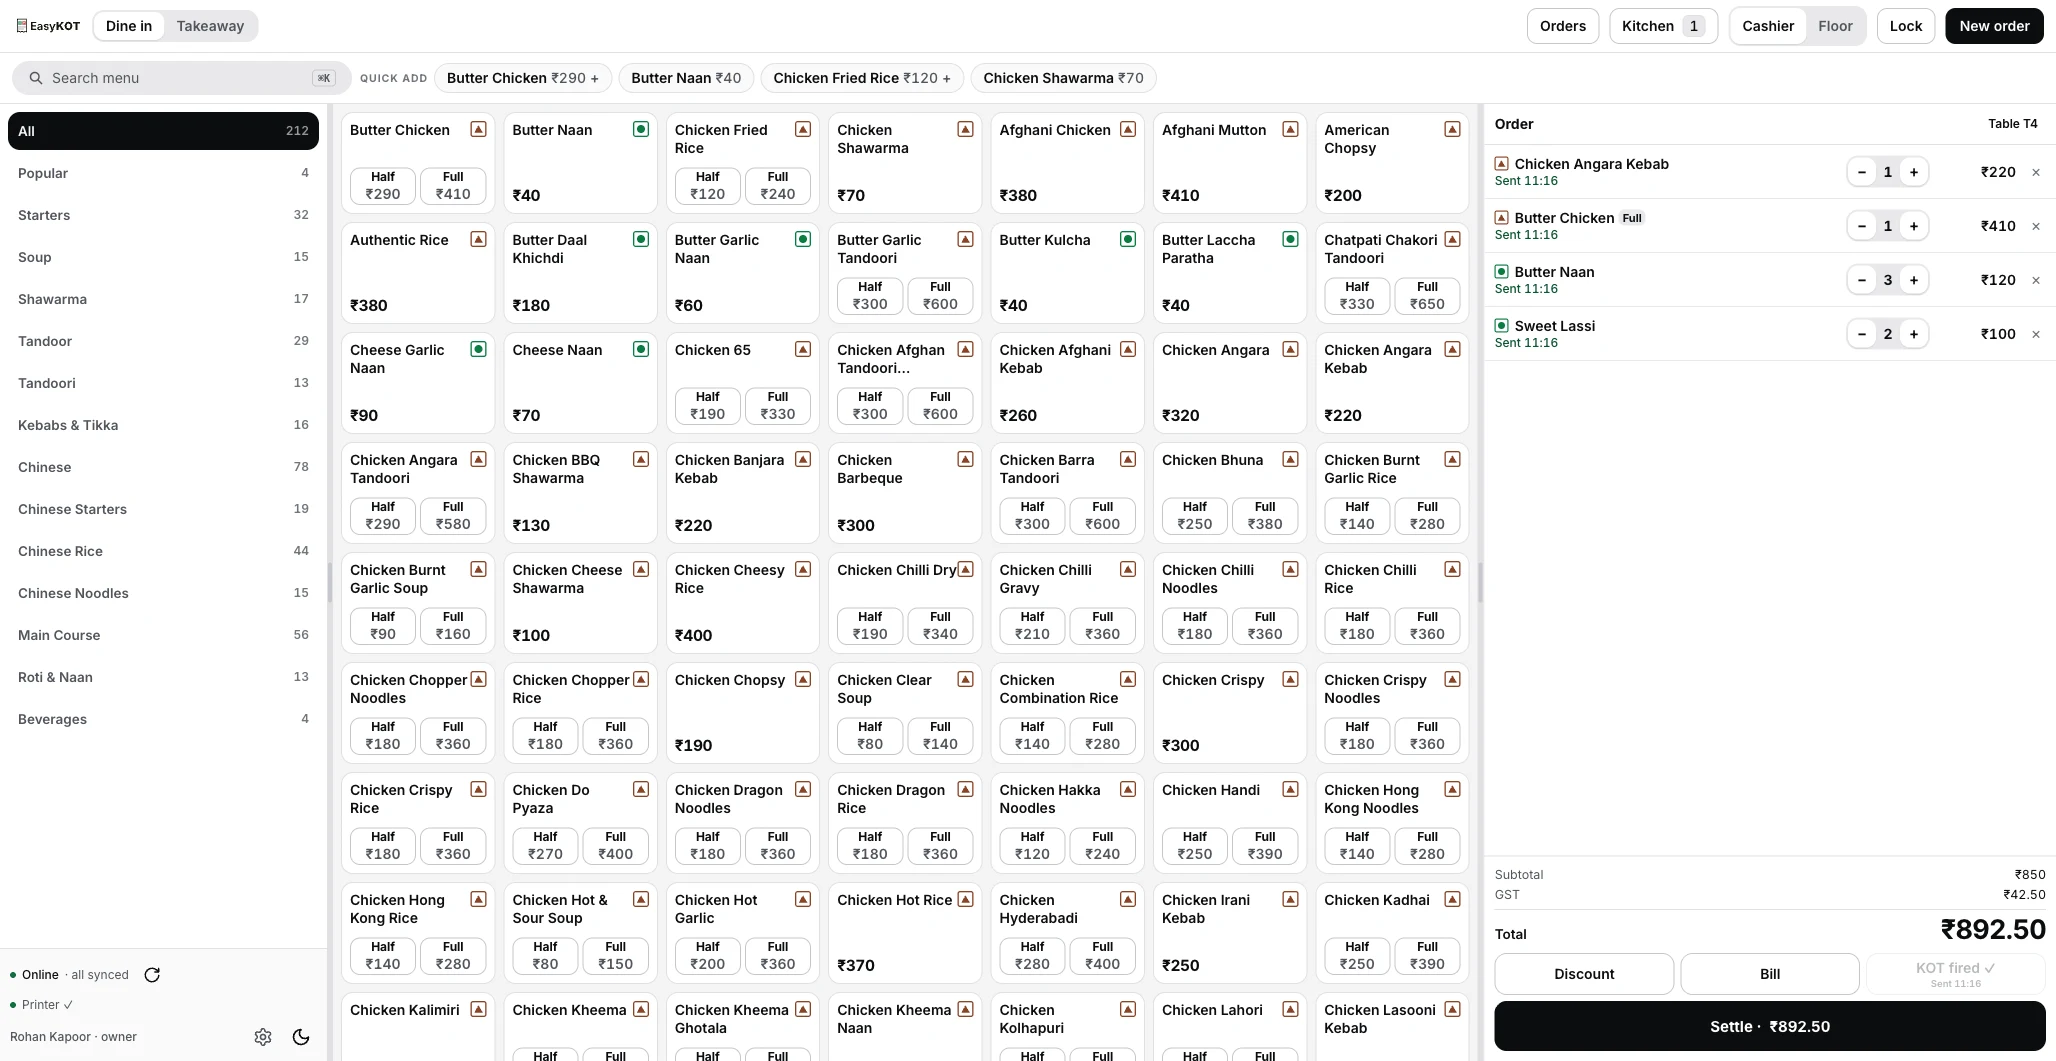Select Full portion of Chicken Fried Rice
Screen dimensions: 2056x1061
point(778,185)
